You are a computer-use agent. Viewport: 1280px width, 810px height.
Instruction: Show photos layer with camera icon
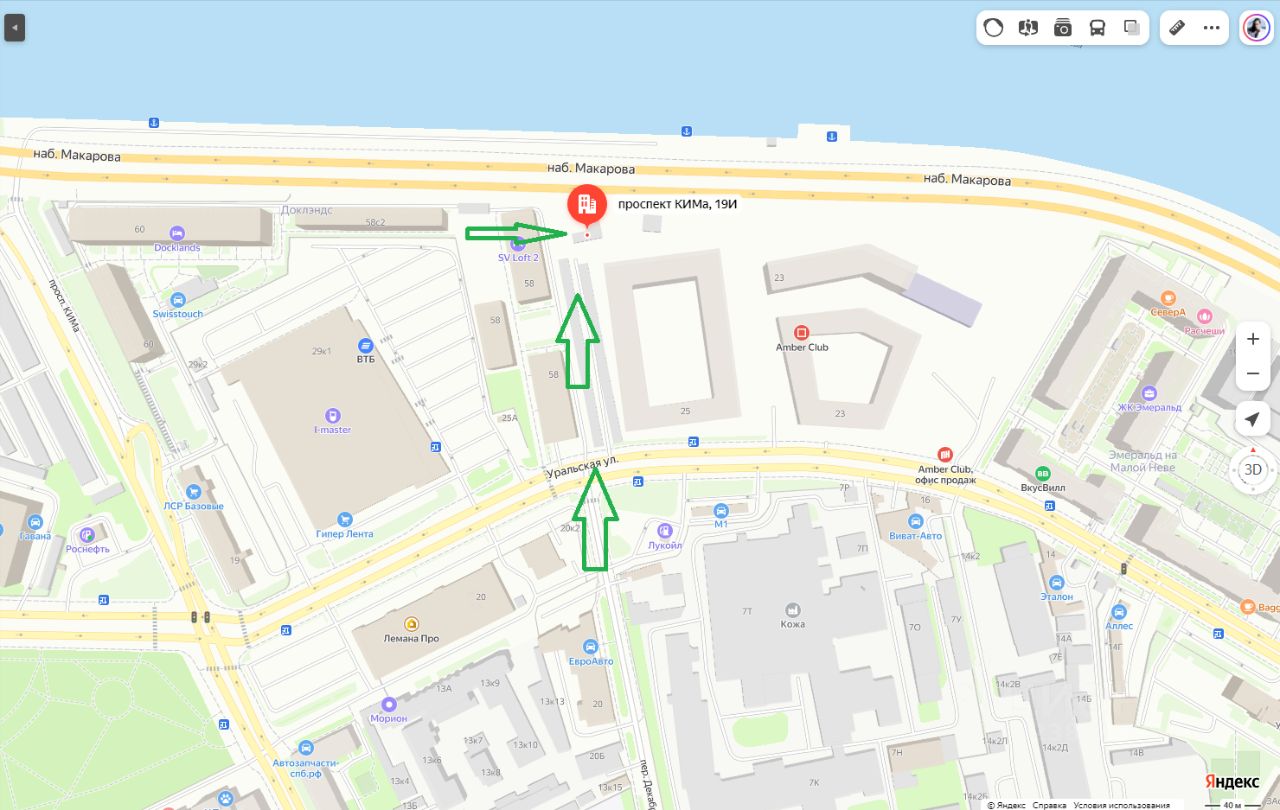point(1063,28)
